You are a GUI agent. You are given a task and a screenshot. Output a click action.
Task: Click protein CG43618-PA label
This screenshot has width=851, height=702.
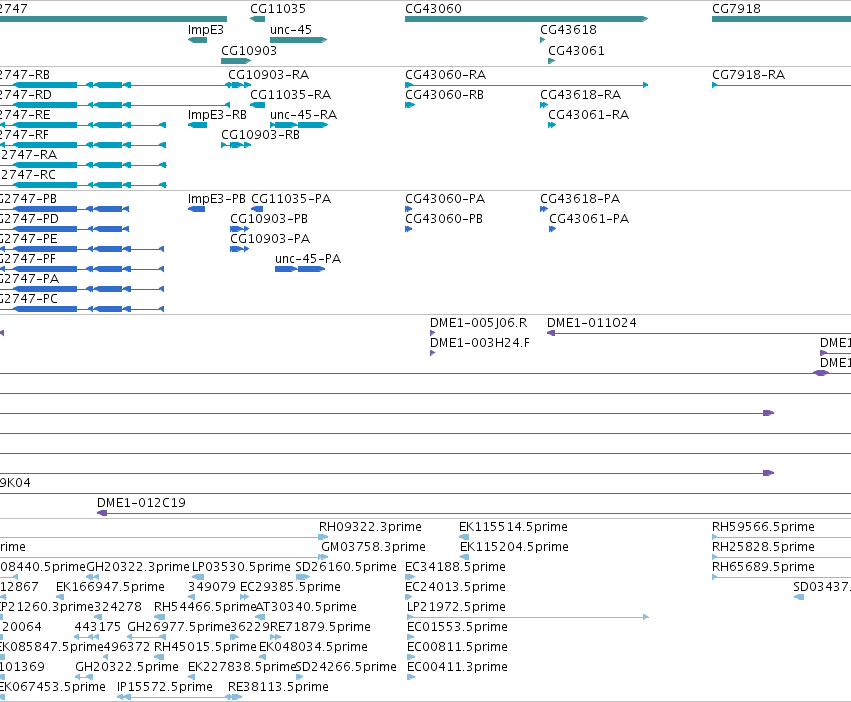point(580,199)
